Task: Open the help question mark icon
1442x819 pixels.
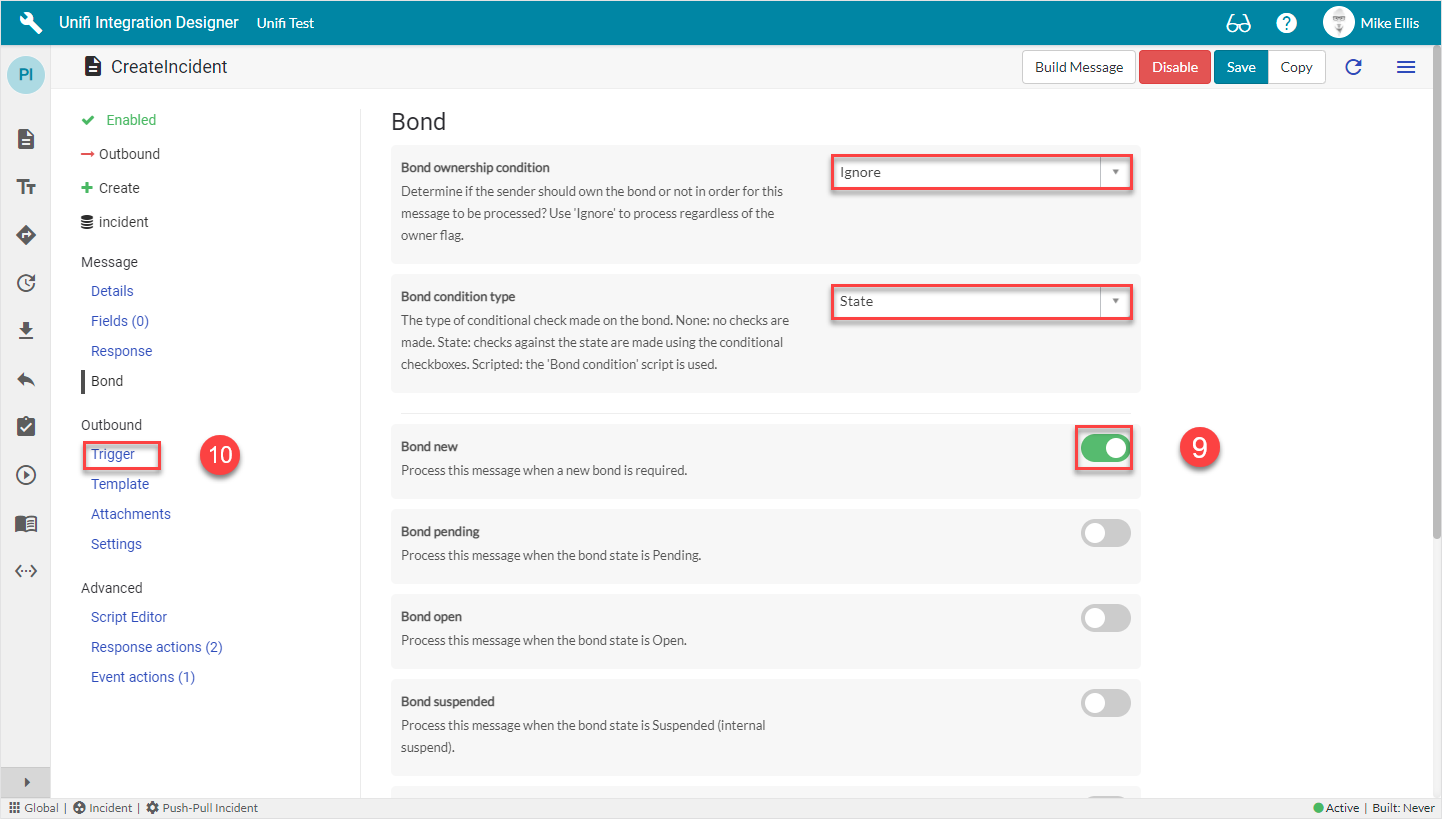Action: coord(1286,22)
